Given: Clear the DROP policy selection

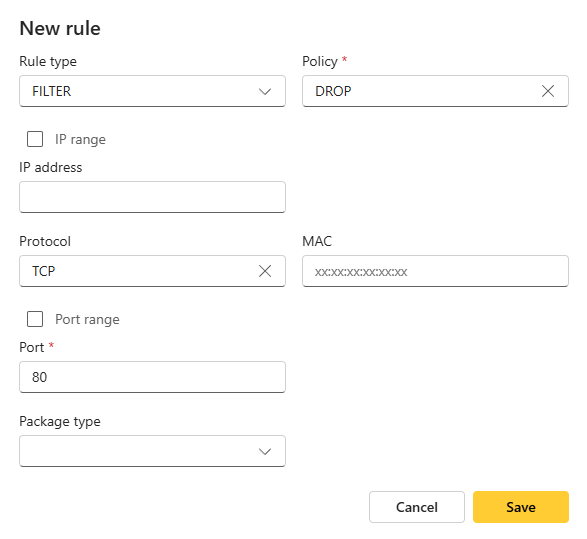Looking at the screenshot, I should (x=548, y=91).
